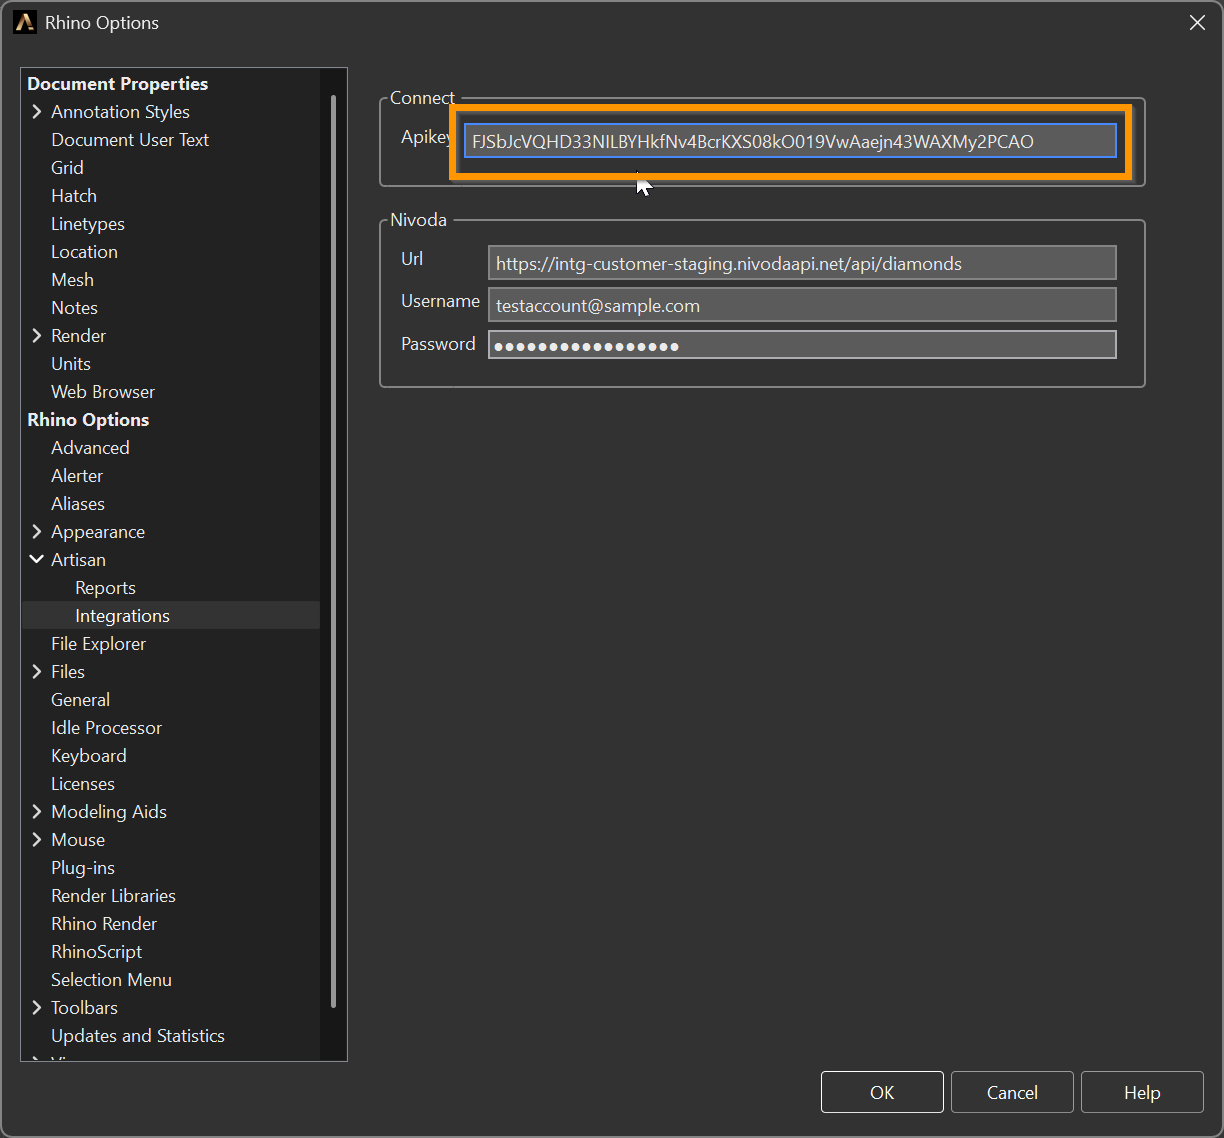Image resolution: width=1224 pixels, height=1138 pixels.
Task: Open the Mesh settings page
Action: 72,280
